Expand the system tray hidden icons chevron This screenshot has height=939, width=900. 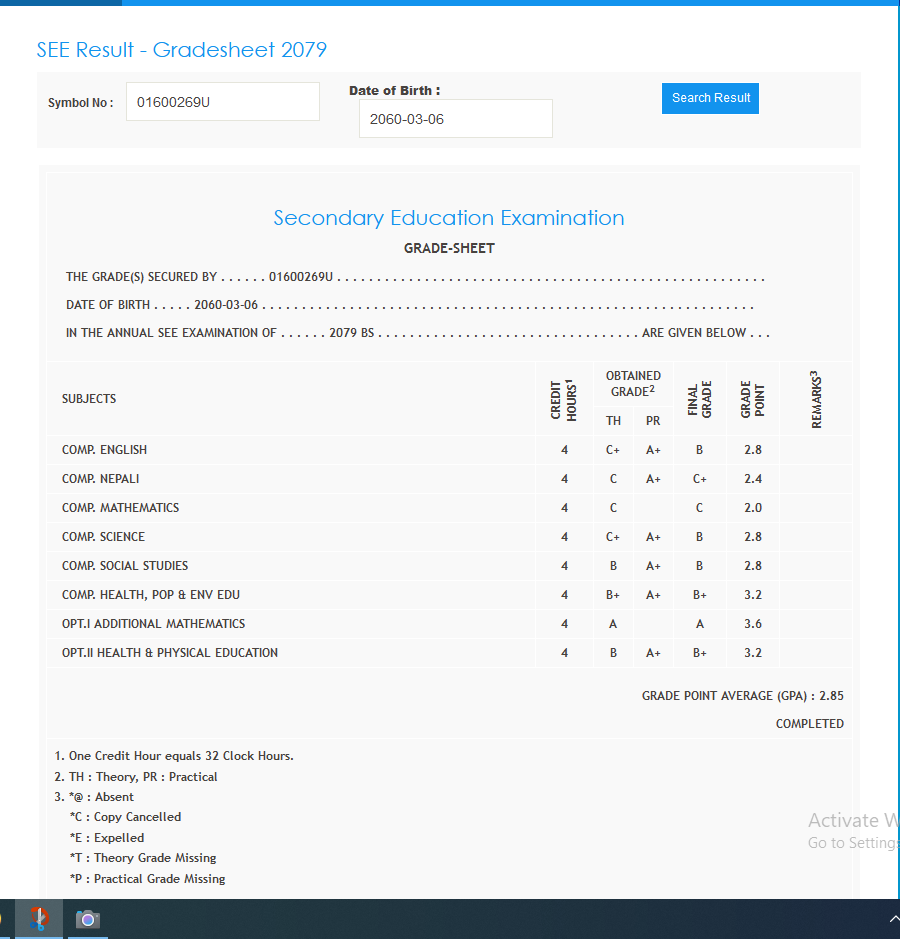tap(893, 919)
